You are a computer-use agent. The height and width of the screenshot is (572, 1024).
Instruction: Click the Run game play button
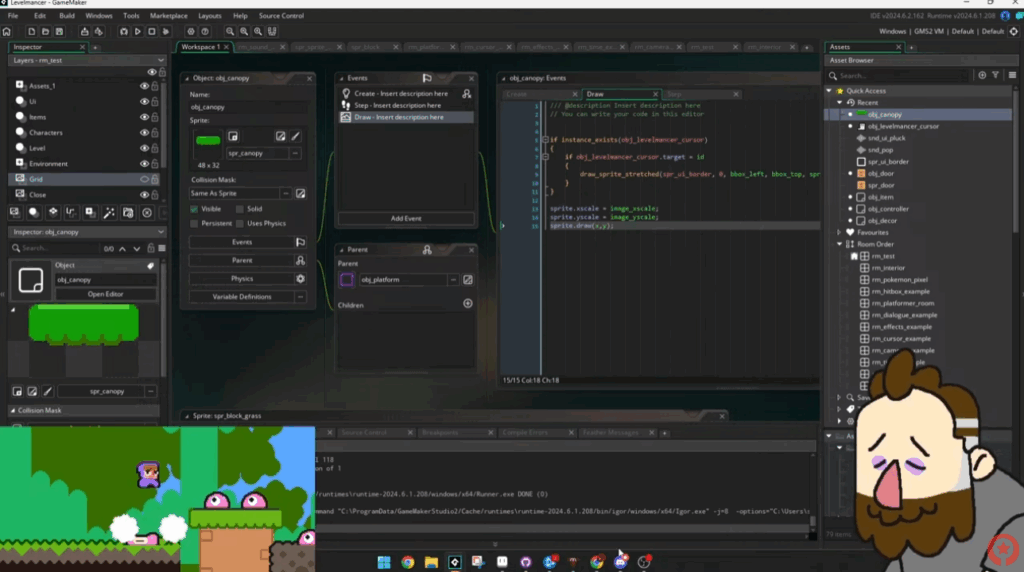pos(138,32)
